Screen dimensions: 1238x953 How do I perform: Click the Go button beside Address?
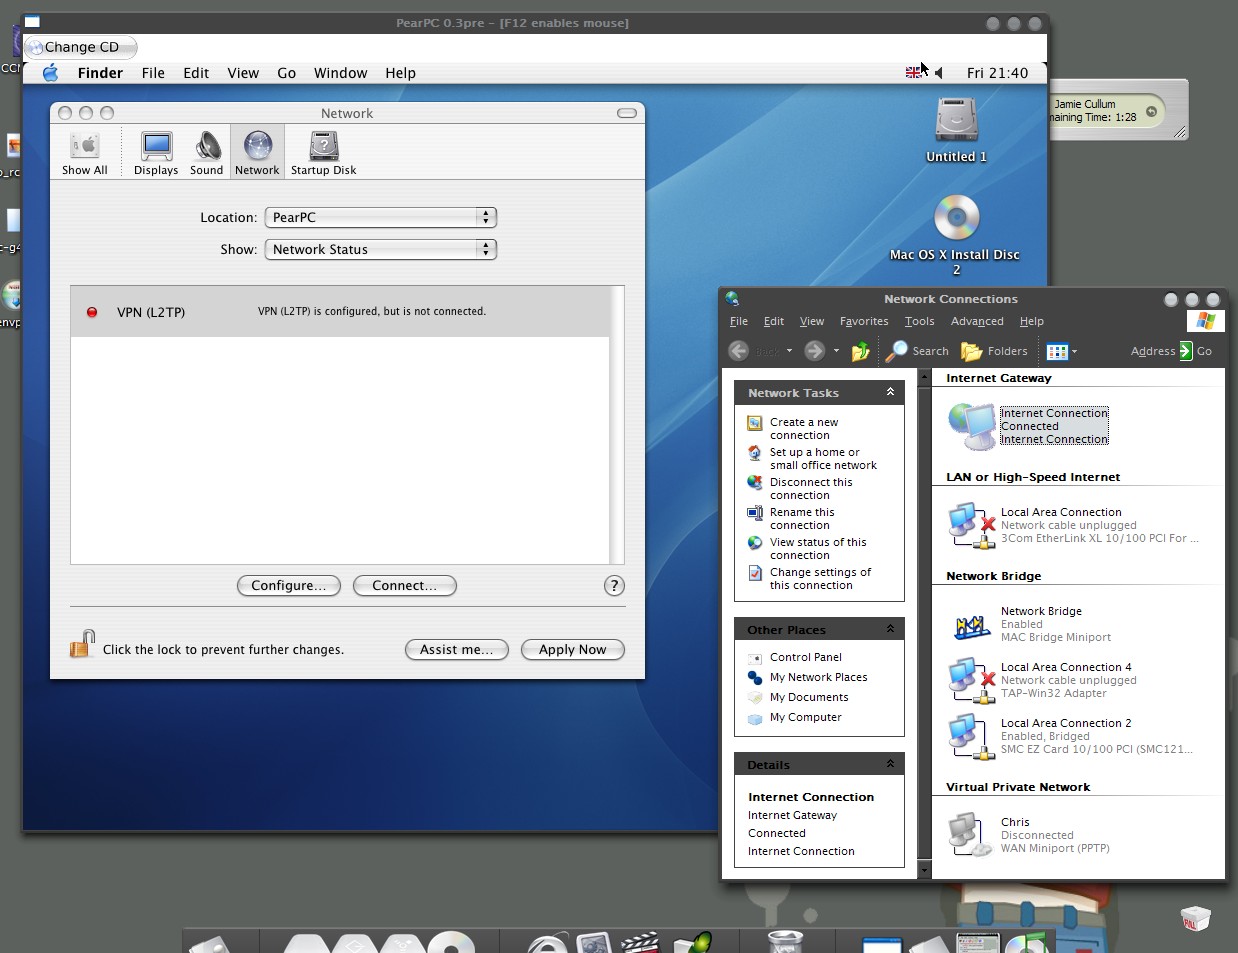click(x=1196, y=351)
